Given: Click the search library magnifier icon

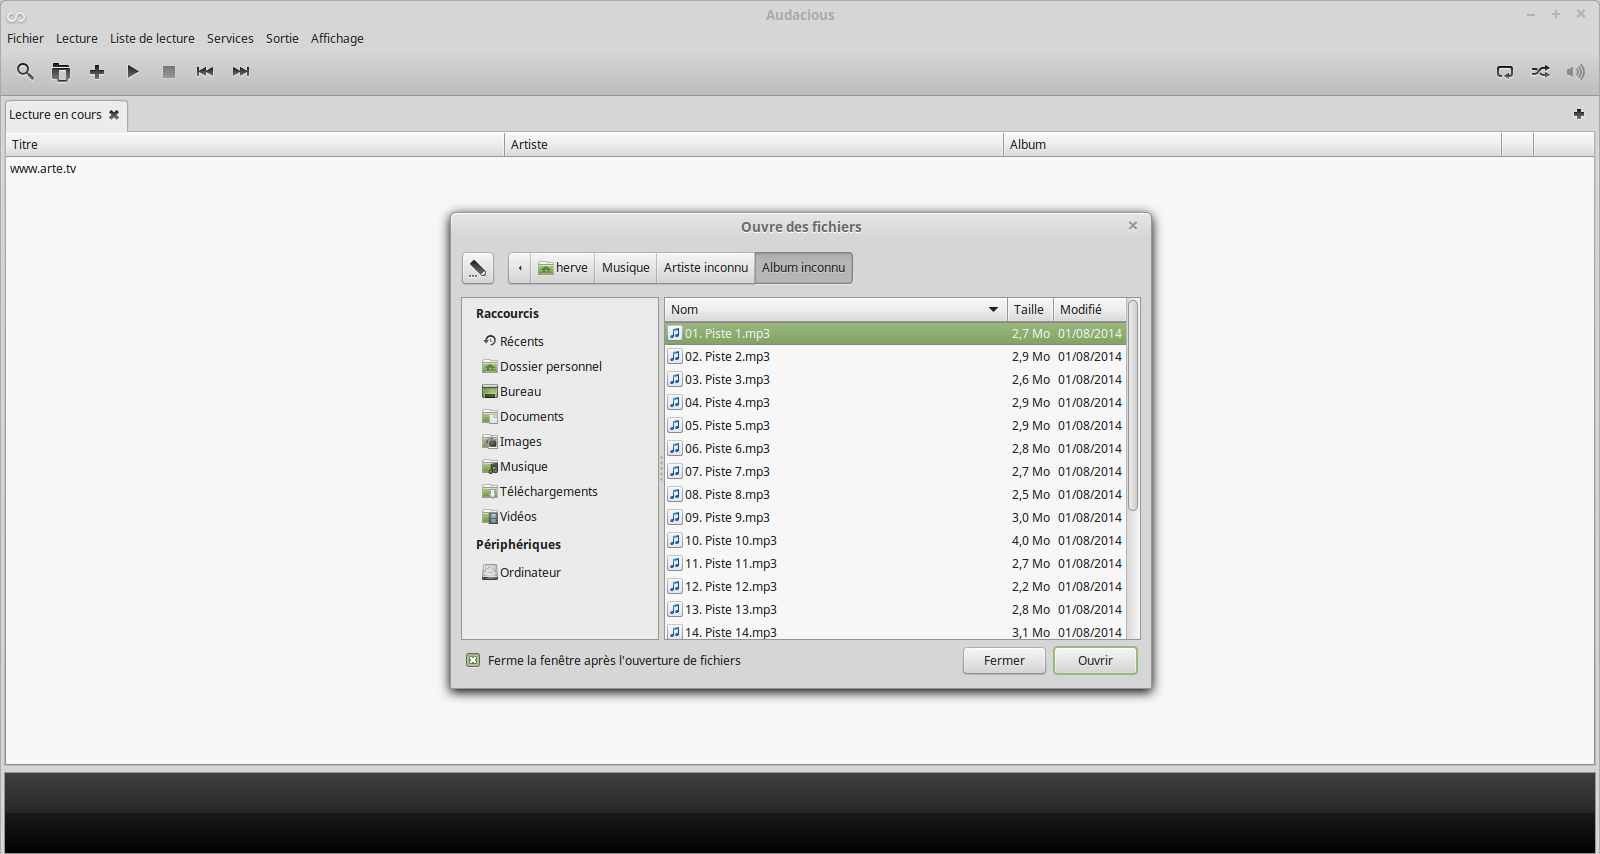Looking at the screenshot, I should (25, 71).
